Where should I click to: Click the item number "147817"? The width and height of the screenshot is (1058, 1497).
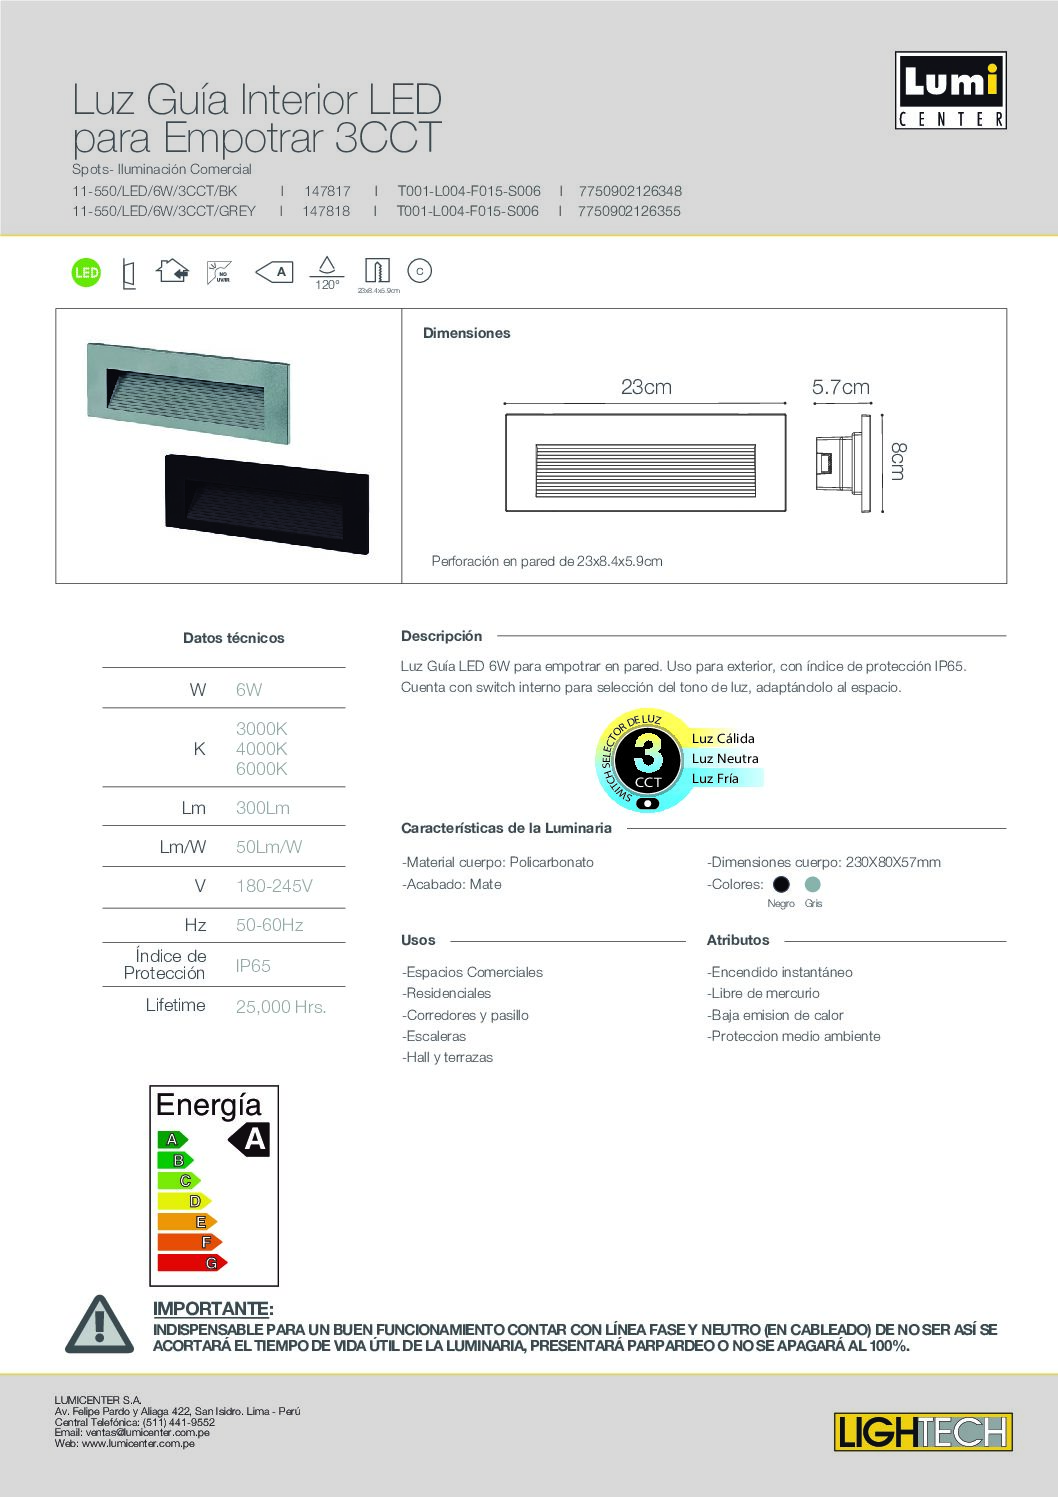328,191
